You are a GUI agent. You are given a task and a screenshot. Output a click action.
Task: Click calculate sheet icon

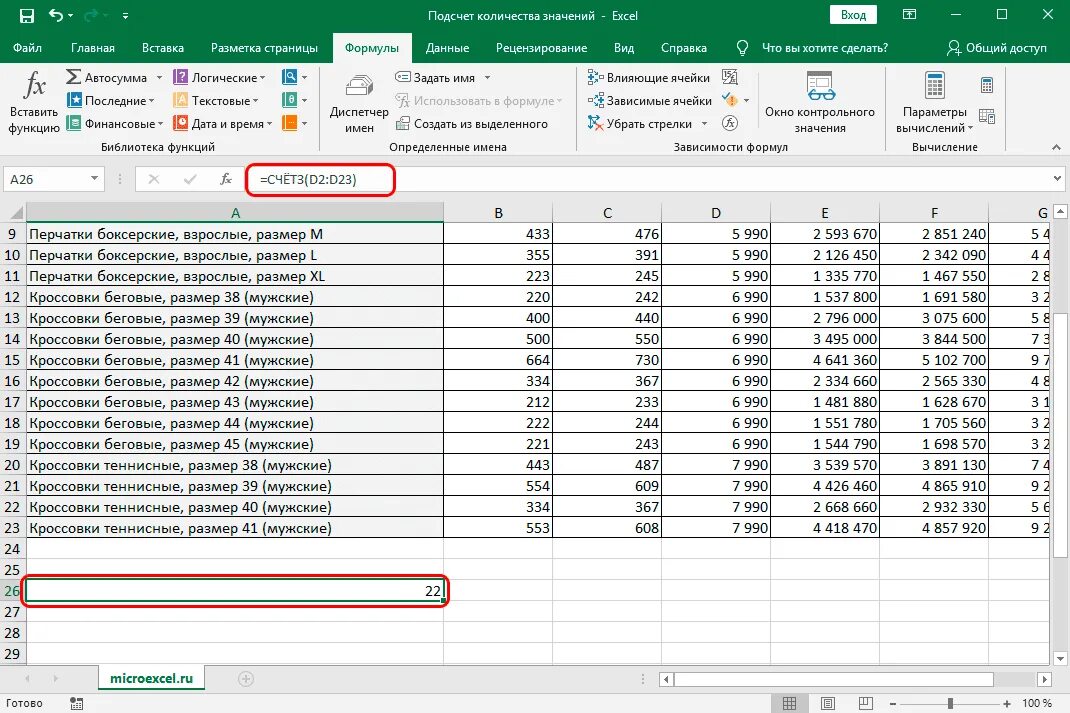coord(987,117)
